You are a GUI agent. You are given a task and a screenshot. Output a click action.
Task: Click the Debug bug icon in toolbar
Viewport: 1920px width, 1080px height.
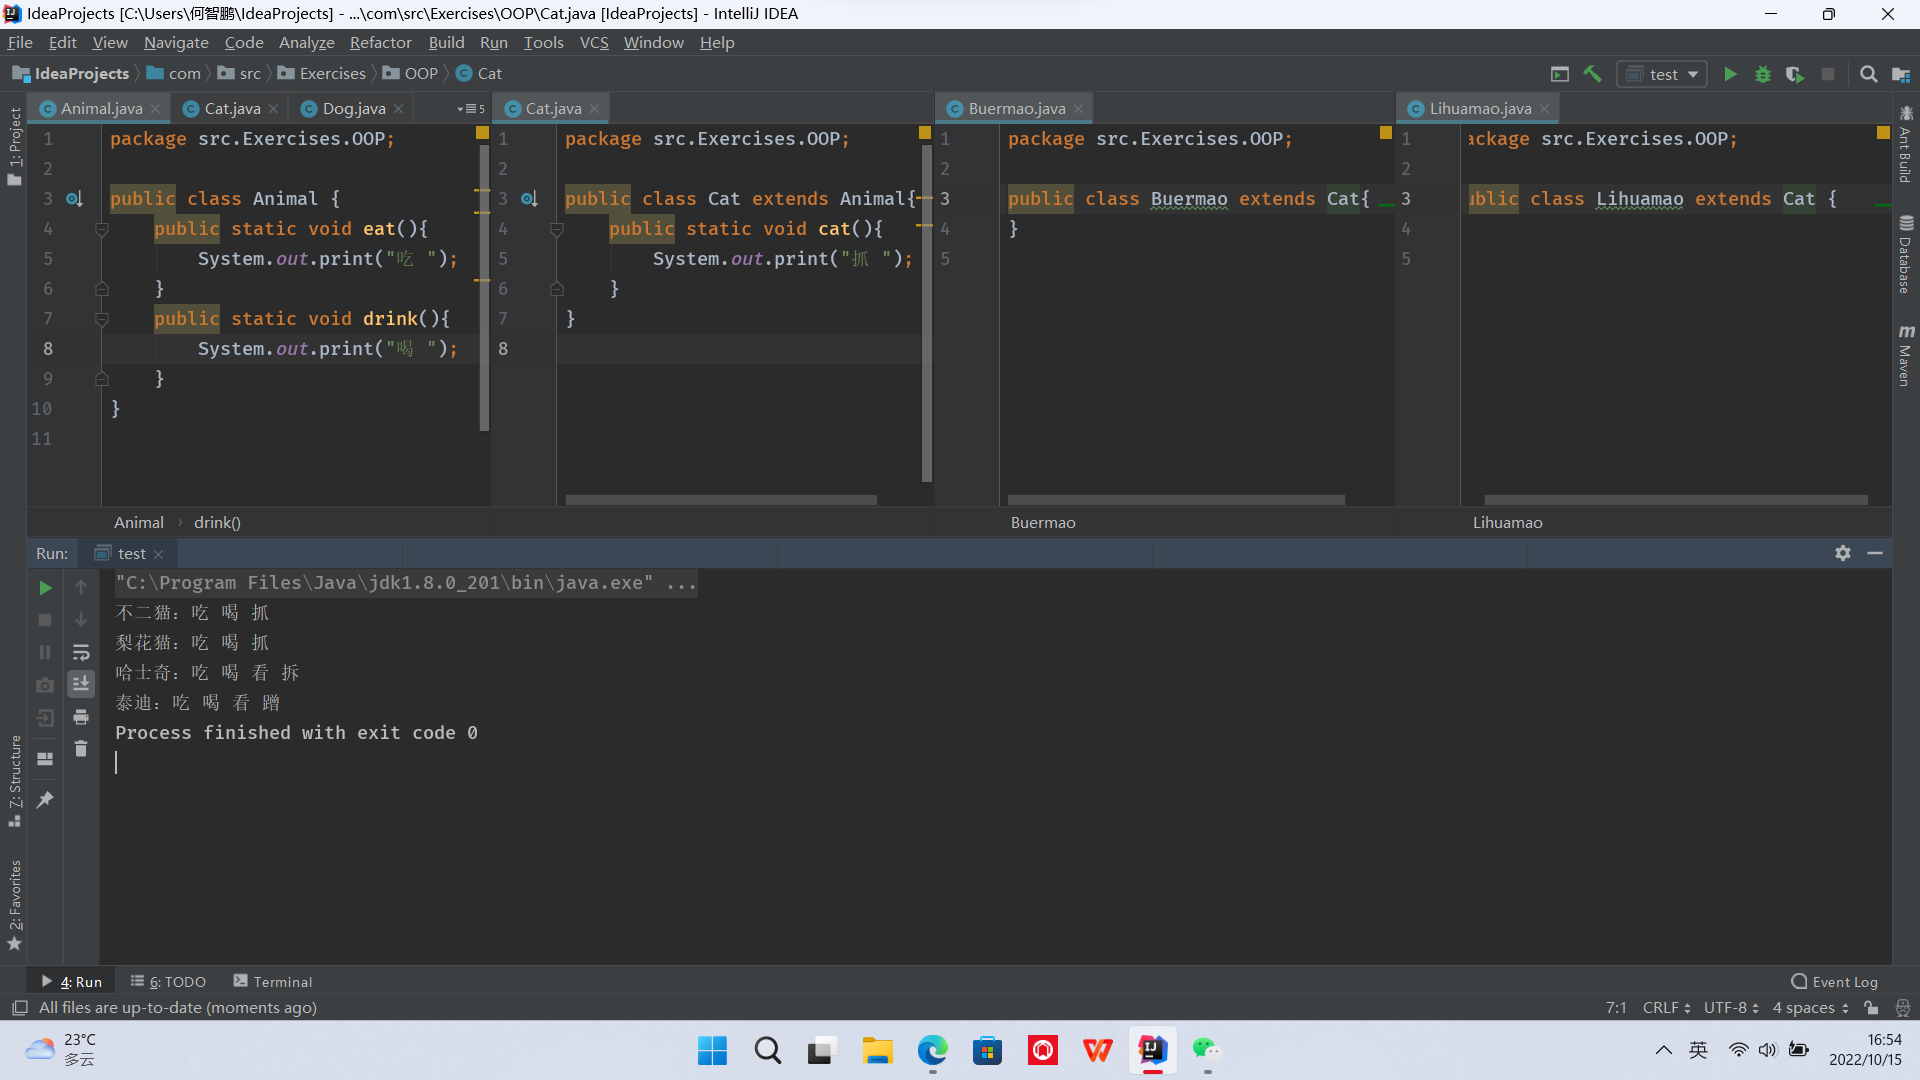click(x=1763, y=74)
